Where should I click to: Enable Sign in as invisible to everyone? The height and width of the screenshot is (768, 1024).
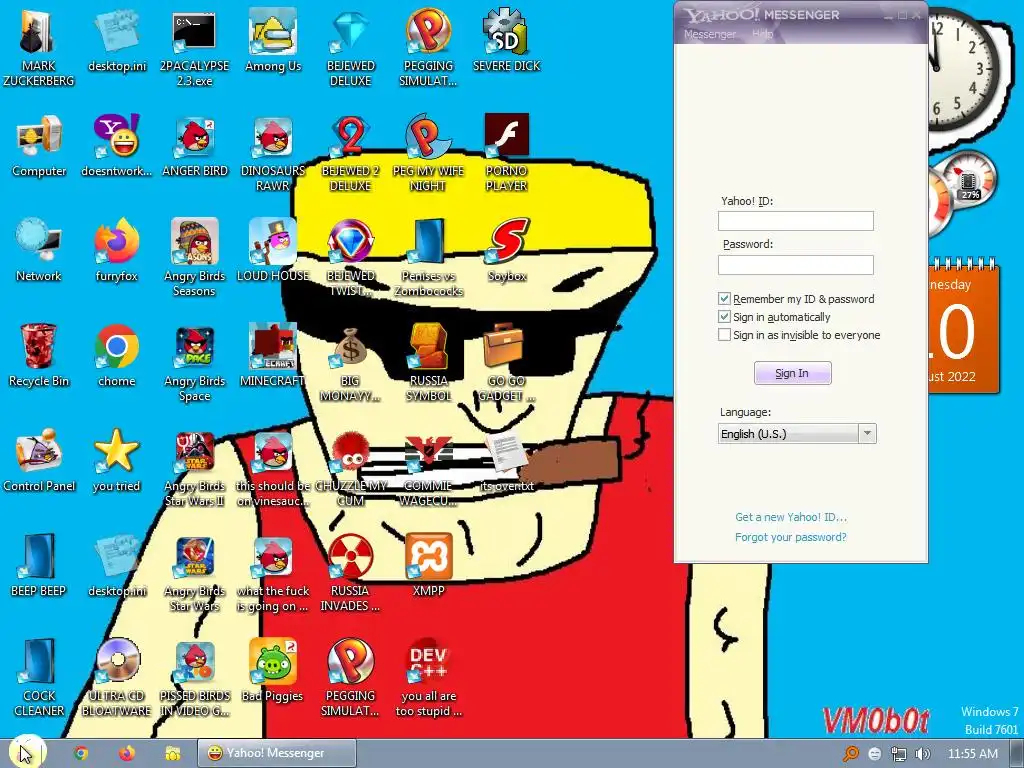pyautogui.click(x=724, y=335)
